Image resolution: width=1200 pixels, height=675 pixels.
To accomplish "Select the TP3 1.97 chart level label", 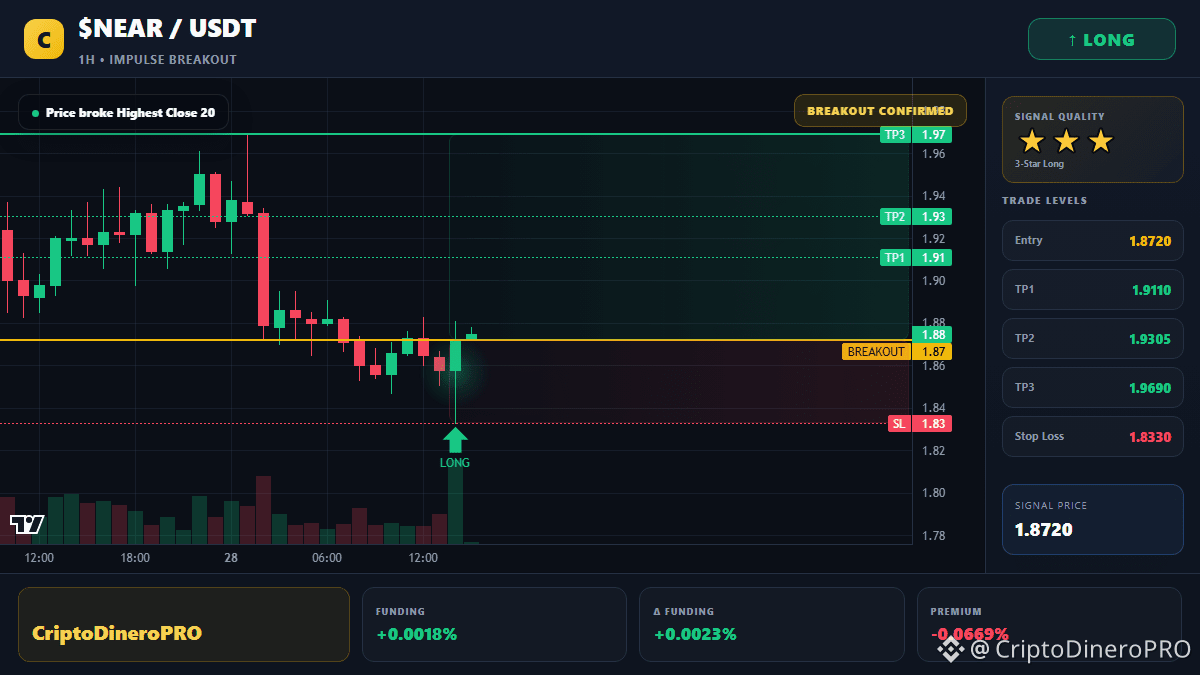I will pos(916,135).
